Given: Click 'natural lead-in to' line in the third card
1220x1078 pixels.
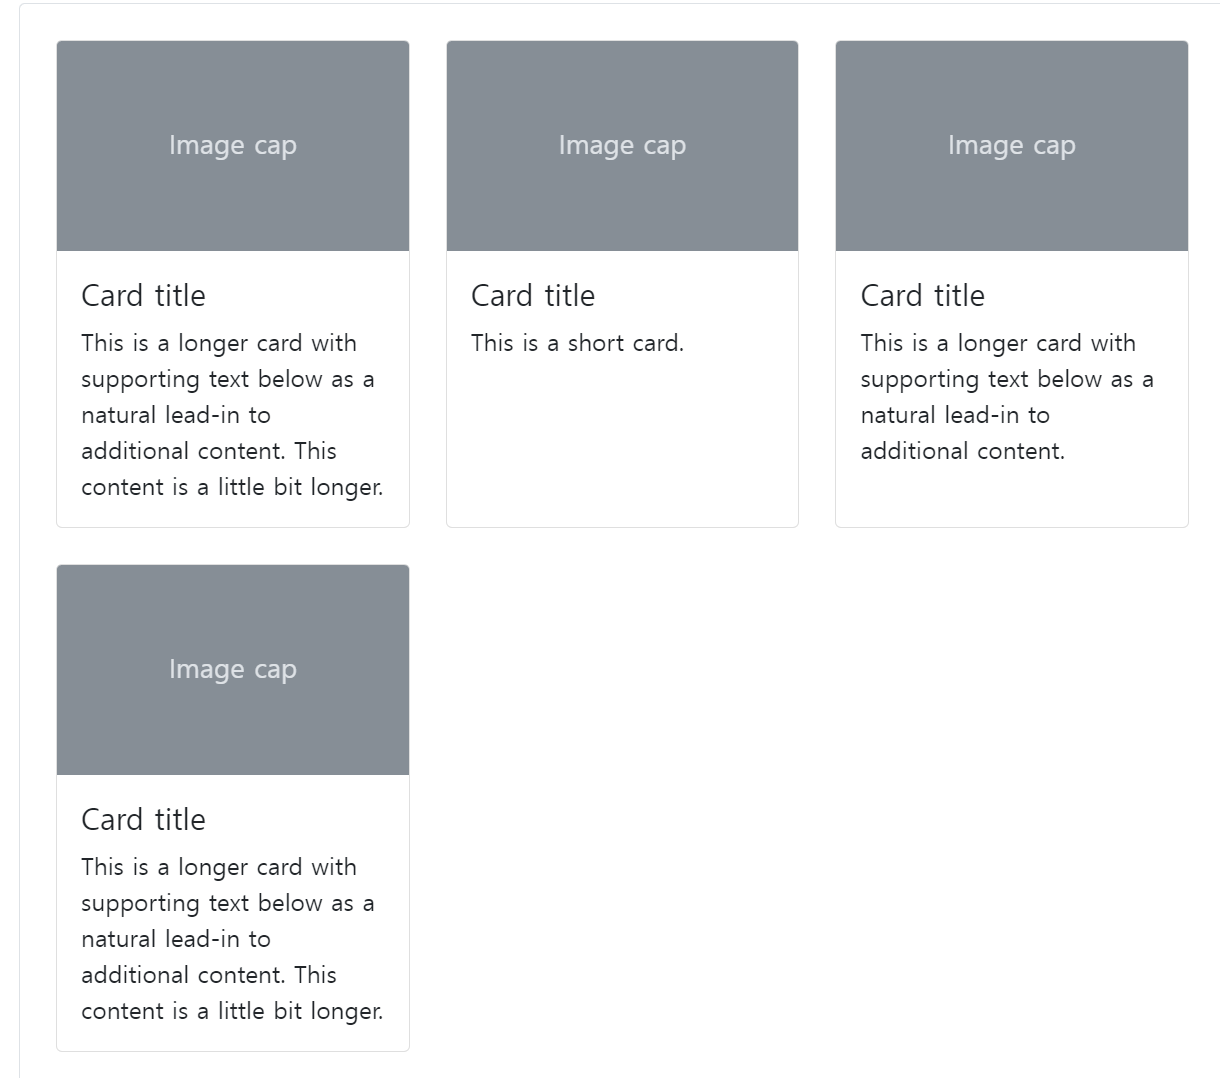Looking at the screenshot, I should pyautogui.click(x=955, y=415).
